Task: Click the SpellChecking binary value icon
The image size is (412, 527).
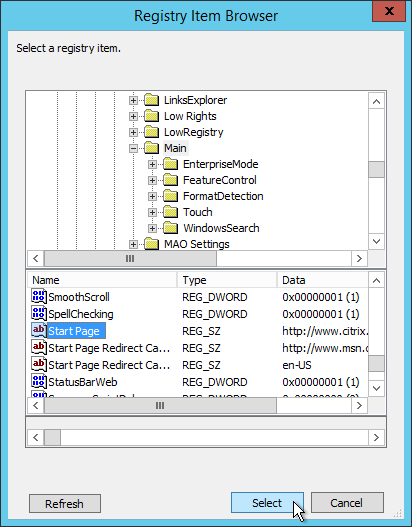Action: (x=39, y=314)
